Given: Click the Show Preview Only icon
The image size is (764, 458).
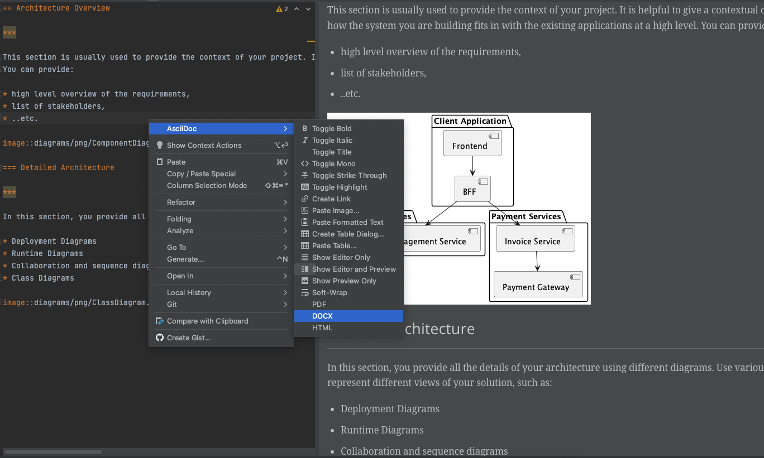Looking at the screenshot, I should click(x=305, y=281).
